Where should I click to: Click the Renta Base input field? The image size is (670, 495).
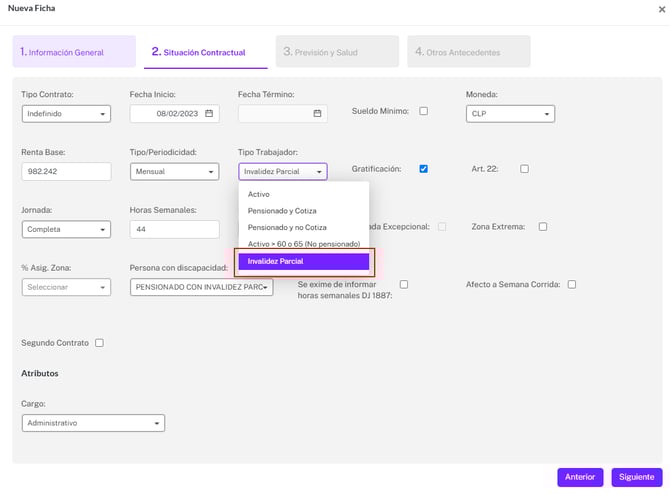click(66, 172)
